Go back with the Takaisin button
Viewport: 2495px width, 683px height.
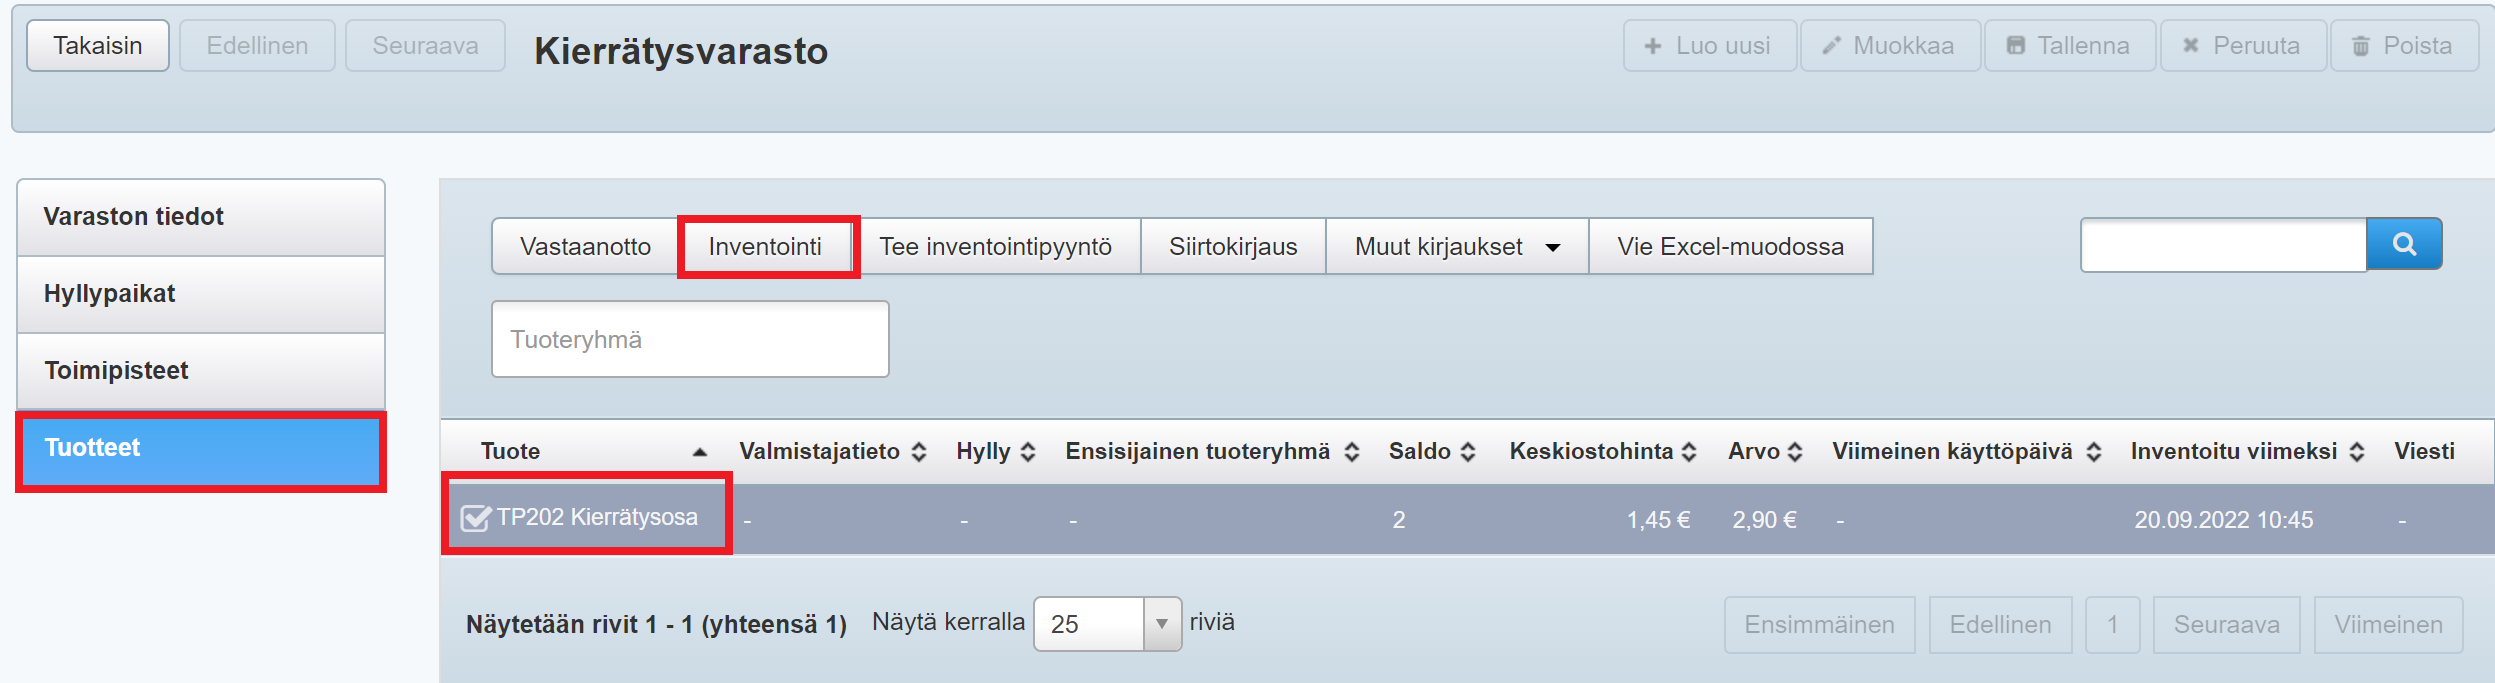click(98, 46)
